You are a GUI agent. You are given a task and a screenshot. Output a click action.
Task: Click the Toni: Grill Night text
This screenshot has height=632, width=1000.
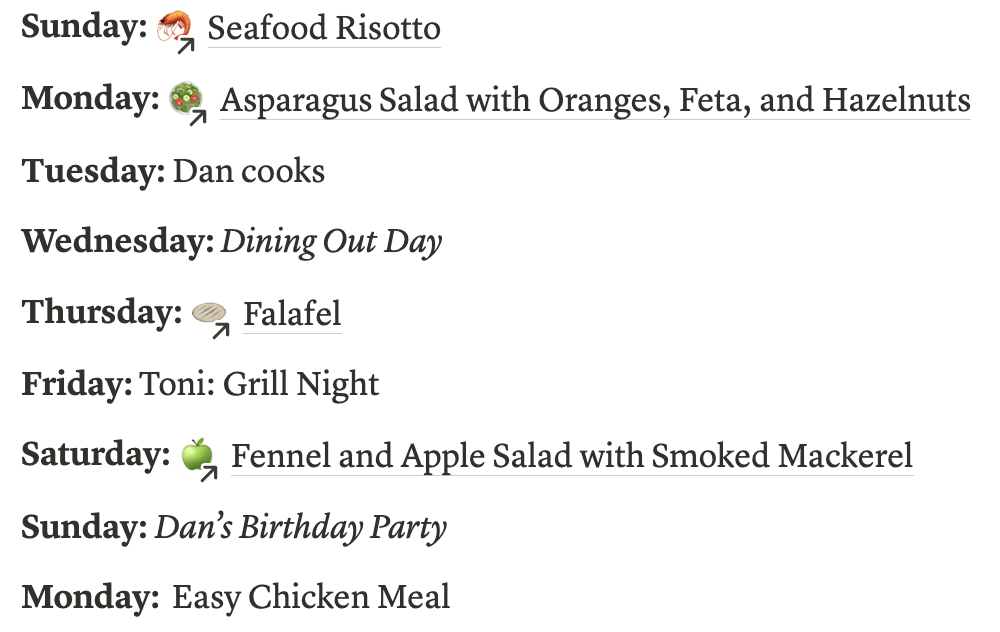[259, 385]
